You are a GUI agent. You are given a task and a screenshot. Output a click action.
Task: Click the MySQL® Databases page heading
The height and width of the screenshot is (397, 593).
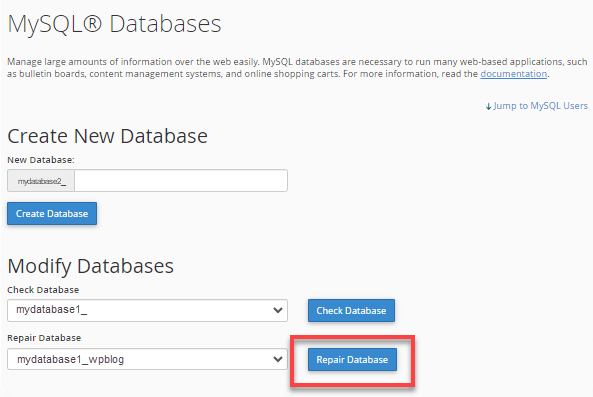(x=114, y=24)
